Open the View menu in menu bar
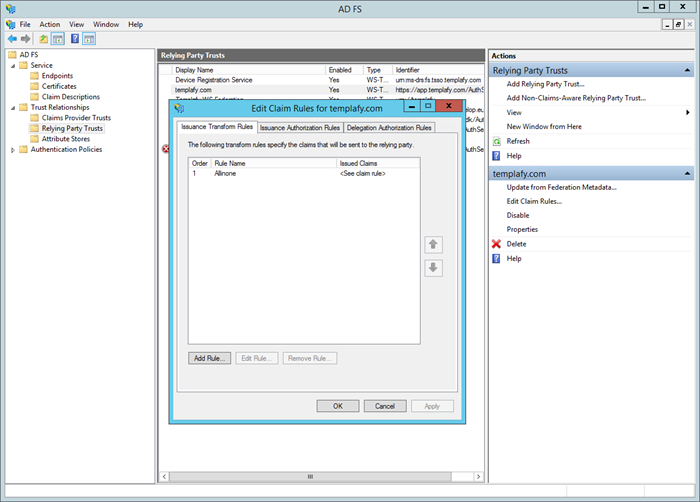 coord(76,24)
